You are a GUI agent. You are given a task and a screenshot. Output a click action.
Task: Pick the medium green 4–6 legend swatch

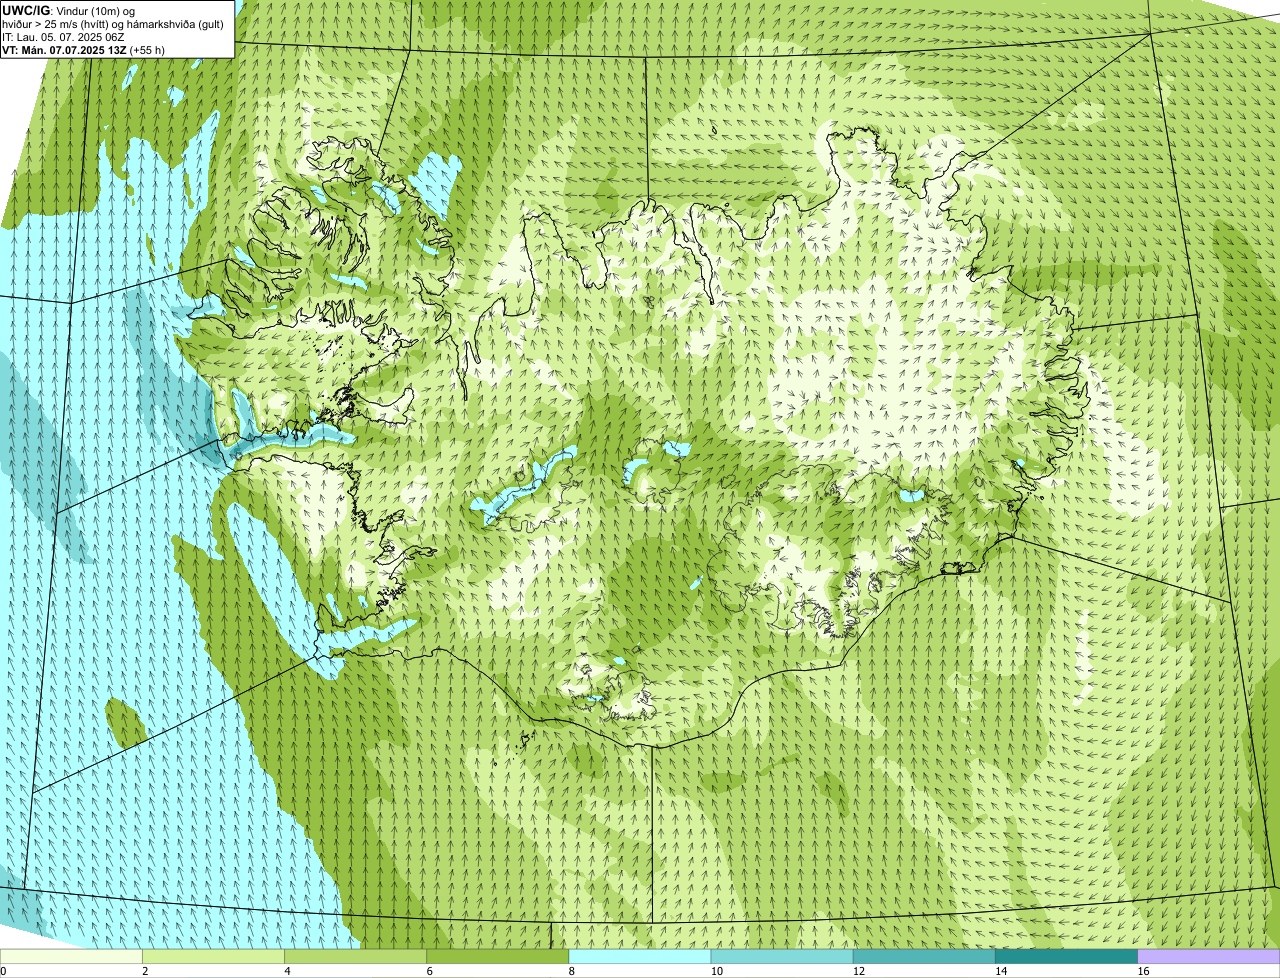[x=355, y=956]
